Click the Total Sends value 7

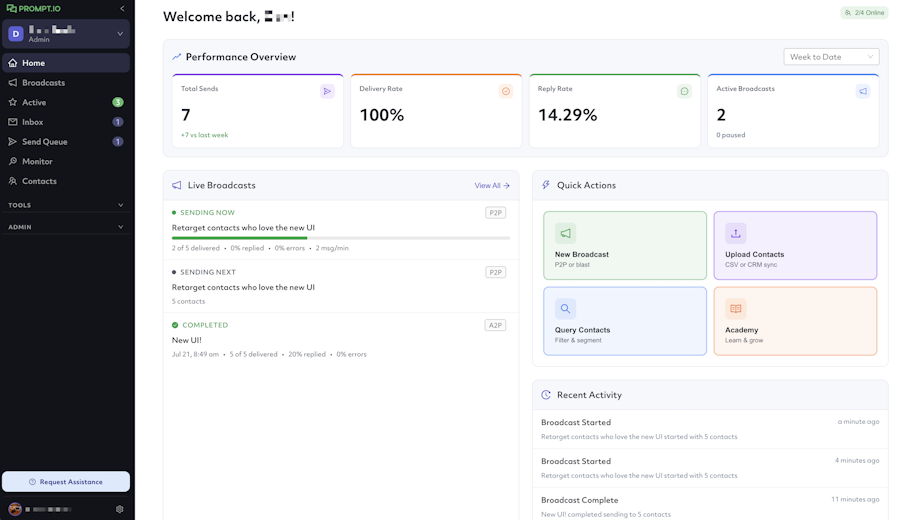tap(185, 115)
